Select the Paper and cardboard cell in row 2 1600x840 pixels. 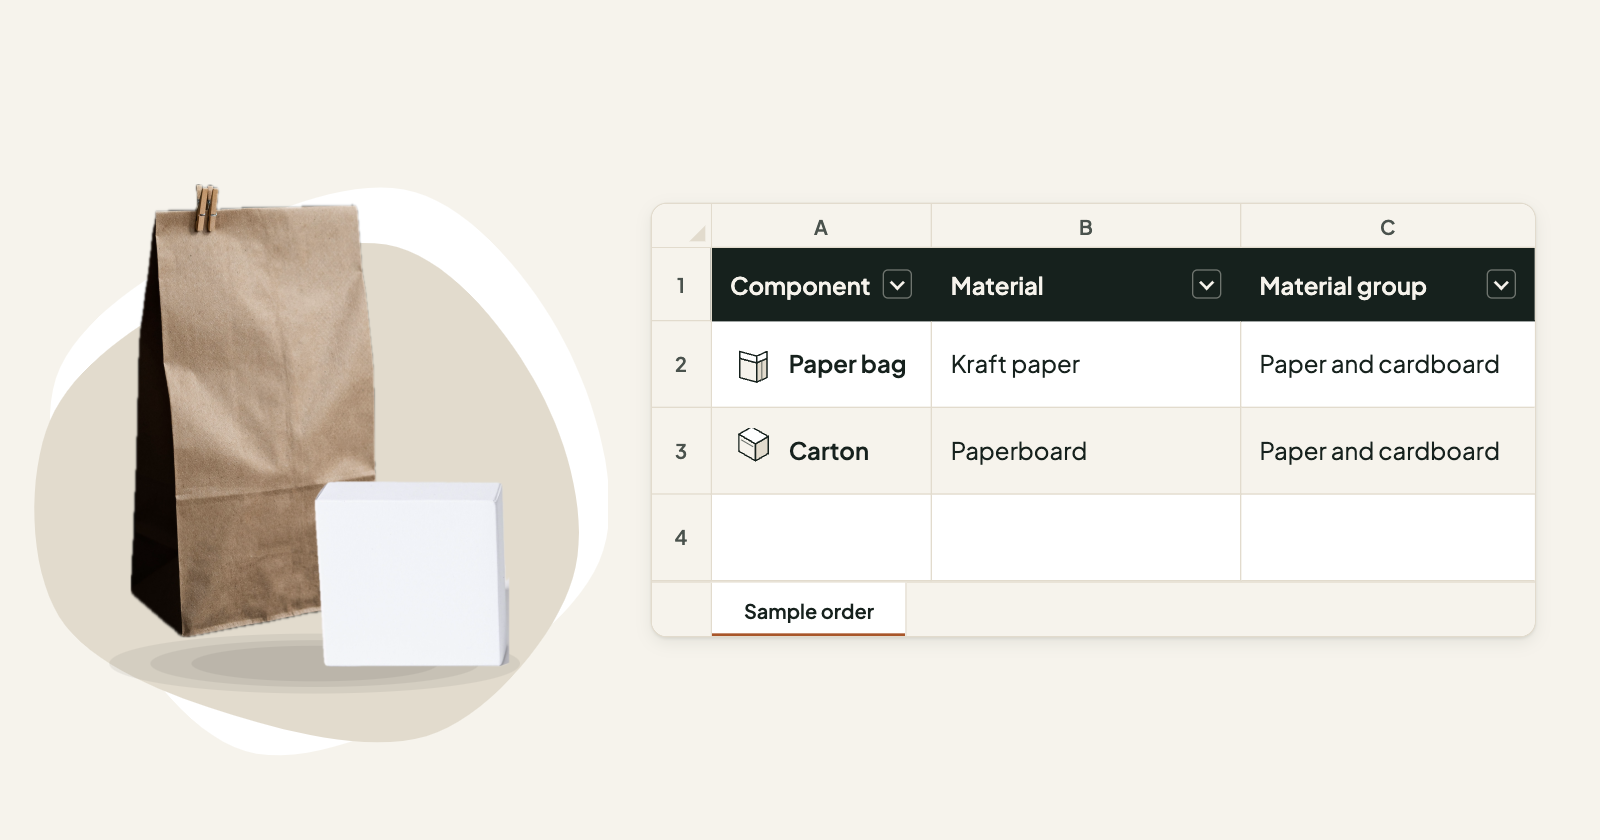[1388, 364]
